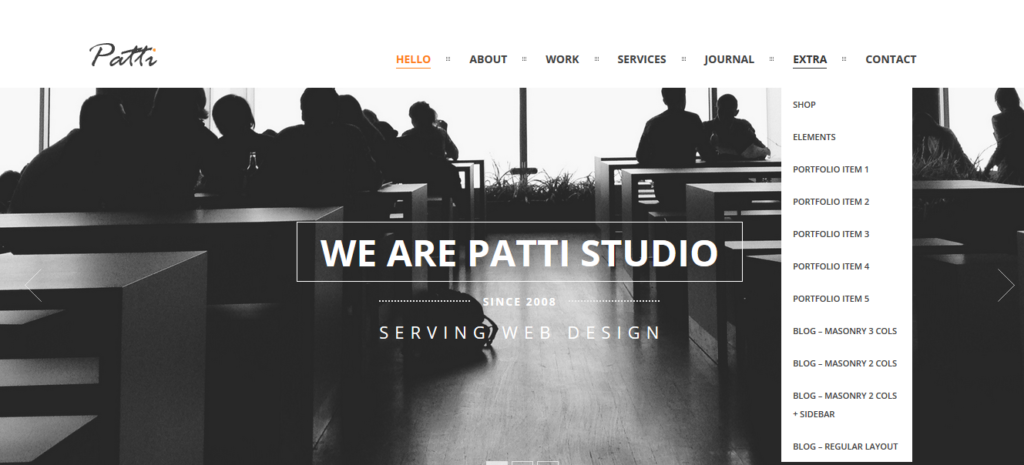Open the Work navigation link
Screen dimensions: 1024x465
(562, 59)
